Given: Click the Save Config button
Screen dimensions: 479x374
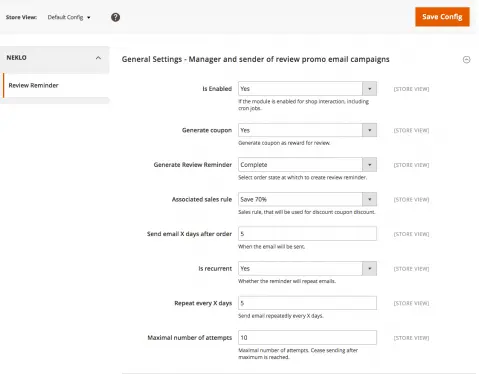Looking at the screenshot, I should tap(442, 17).
